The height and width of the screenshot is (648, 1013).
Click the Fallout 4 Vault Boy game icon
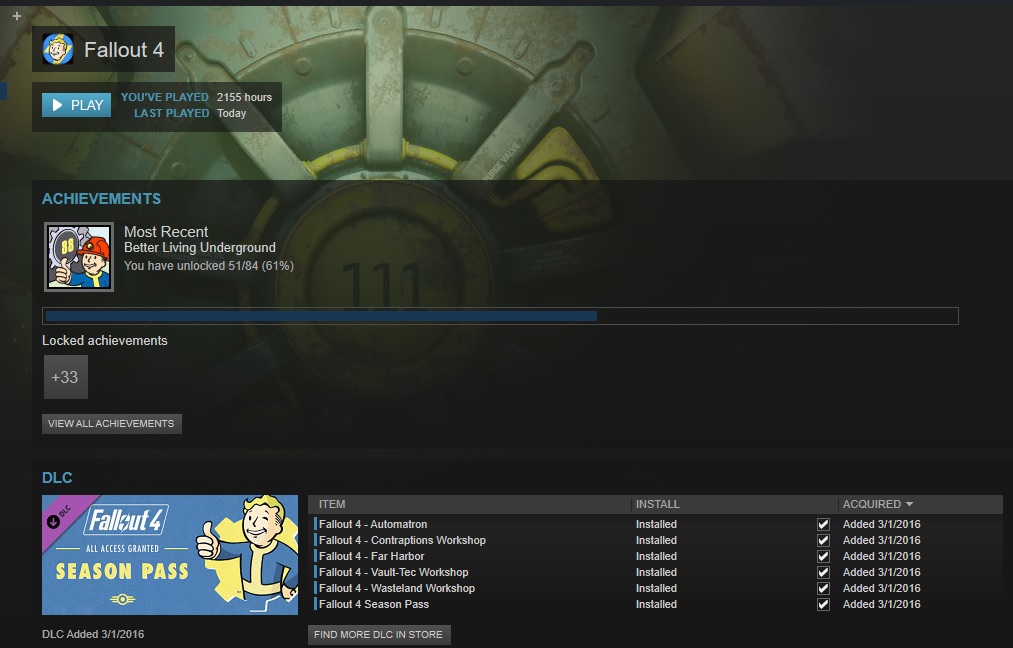tap(58, 49)
